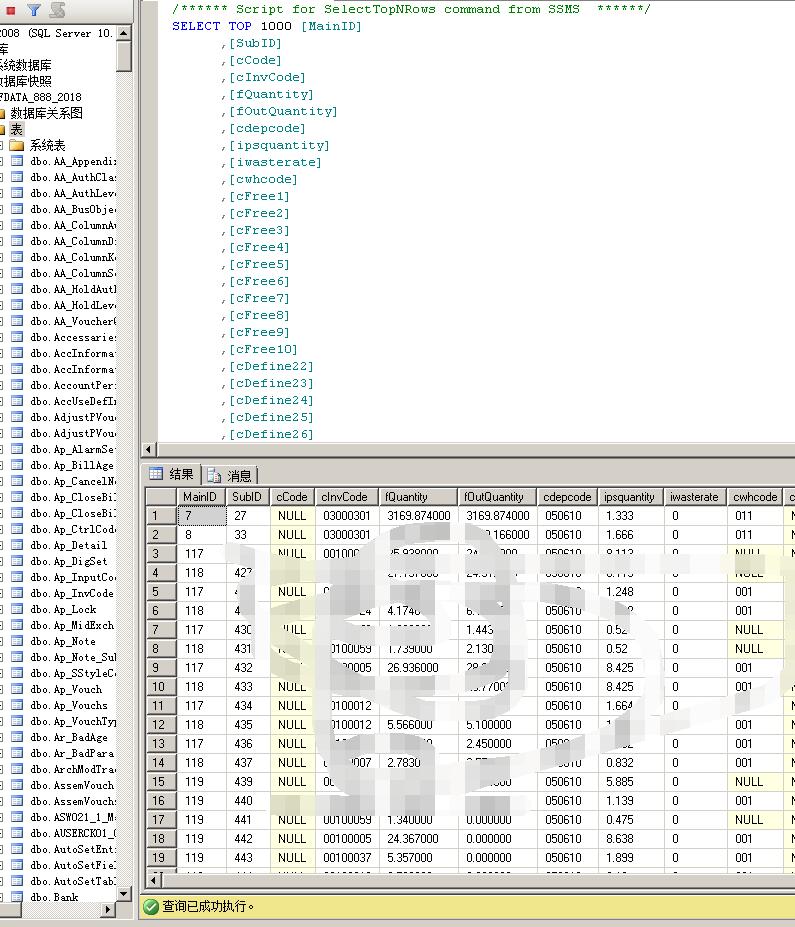Click cell 24.367000 in row 18
Viewport: 795px width, 927px height.
point(418,838)
